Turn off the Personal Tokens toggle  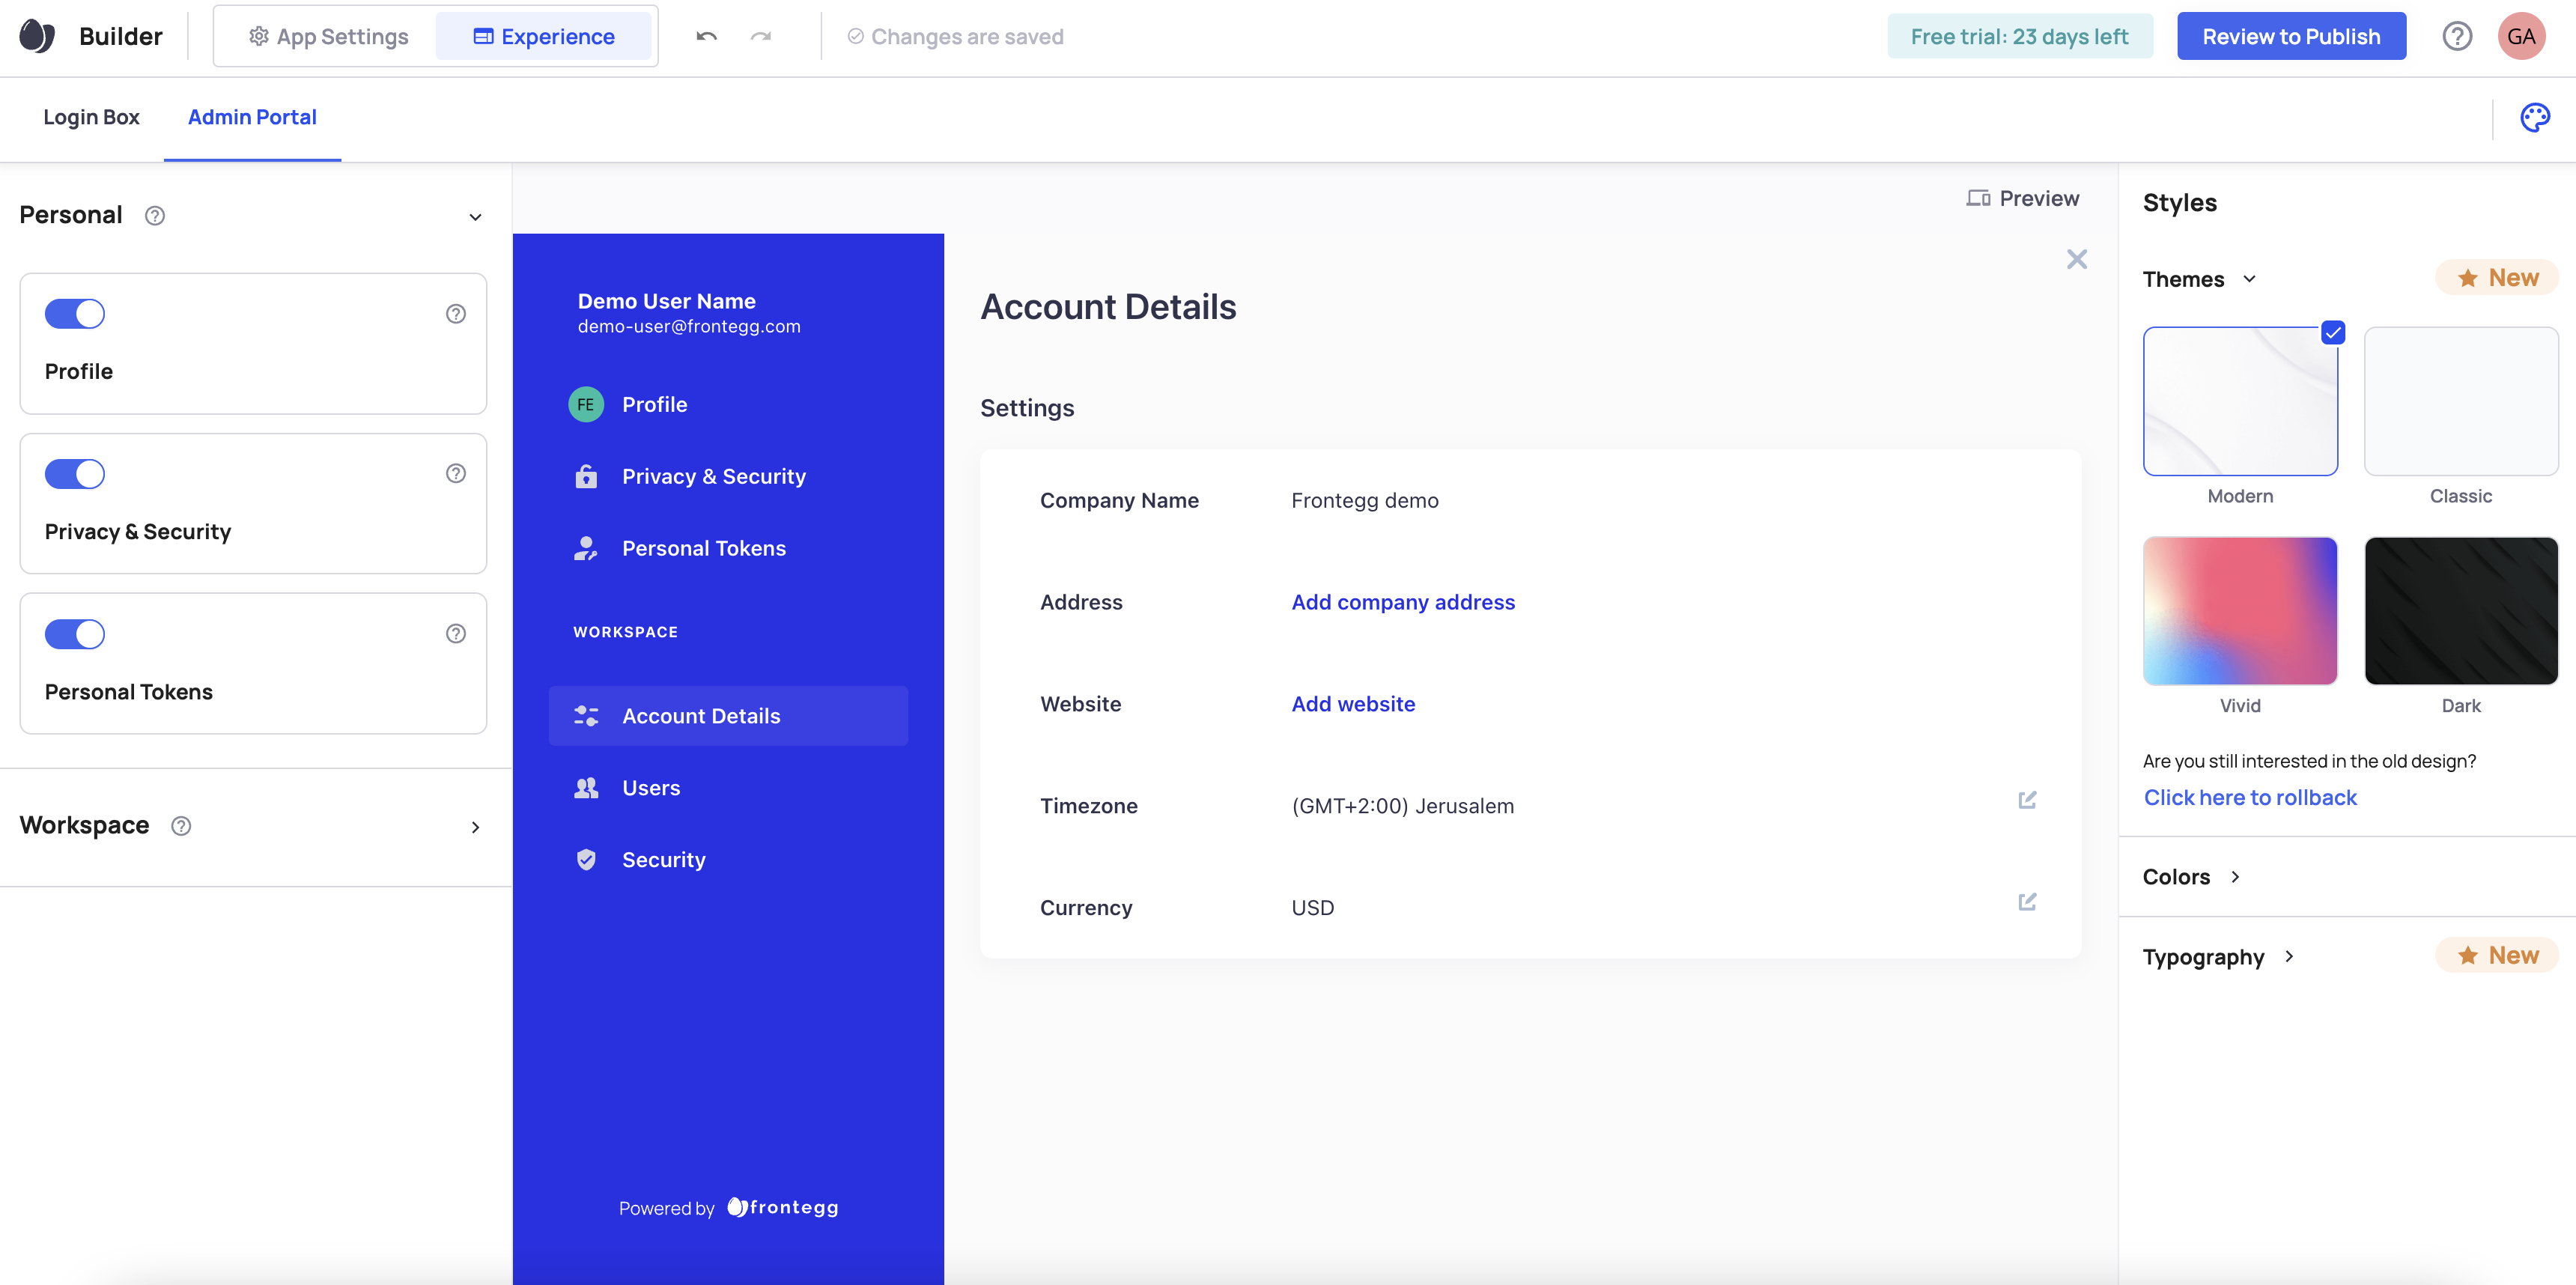[x=75, y=634]
